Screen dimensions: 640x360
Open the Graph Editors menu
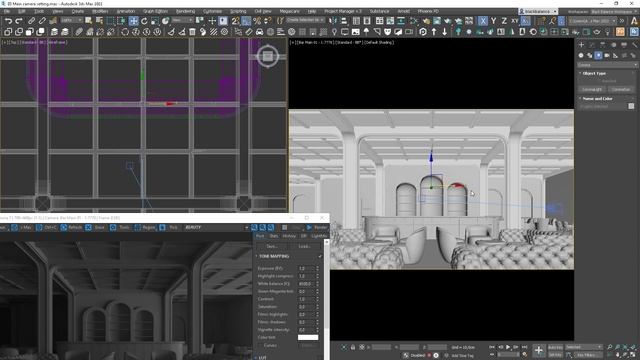(155, 11)
